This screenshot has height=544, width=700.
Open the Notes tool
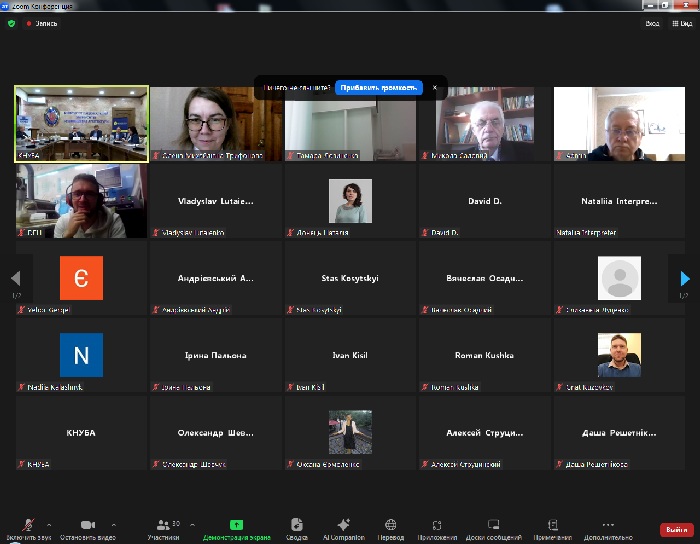coord(553,525)
